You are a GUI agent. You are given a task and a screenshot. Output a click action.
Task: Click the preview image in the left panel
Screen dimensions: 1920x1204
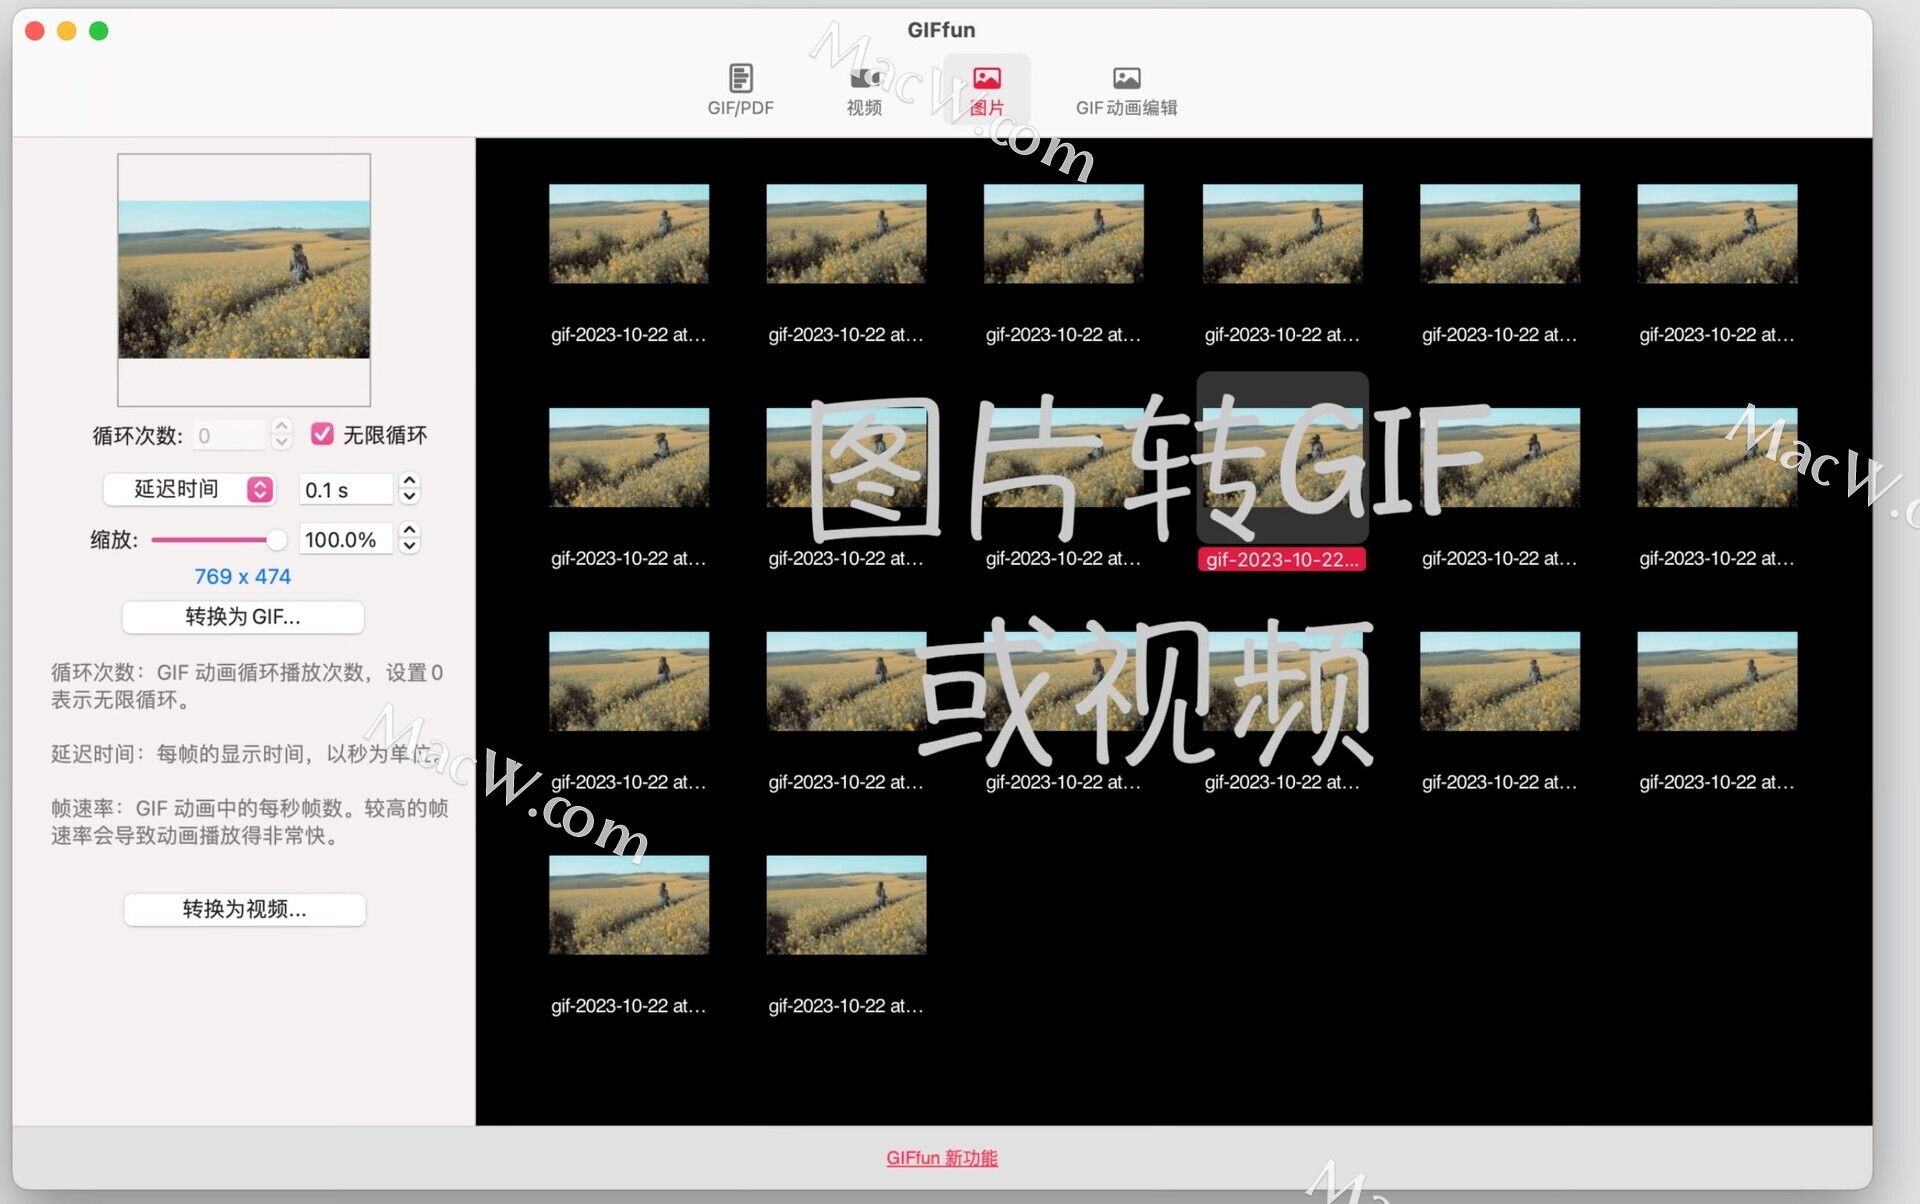point(244,279)
